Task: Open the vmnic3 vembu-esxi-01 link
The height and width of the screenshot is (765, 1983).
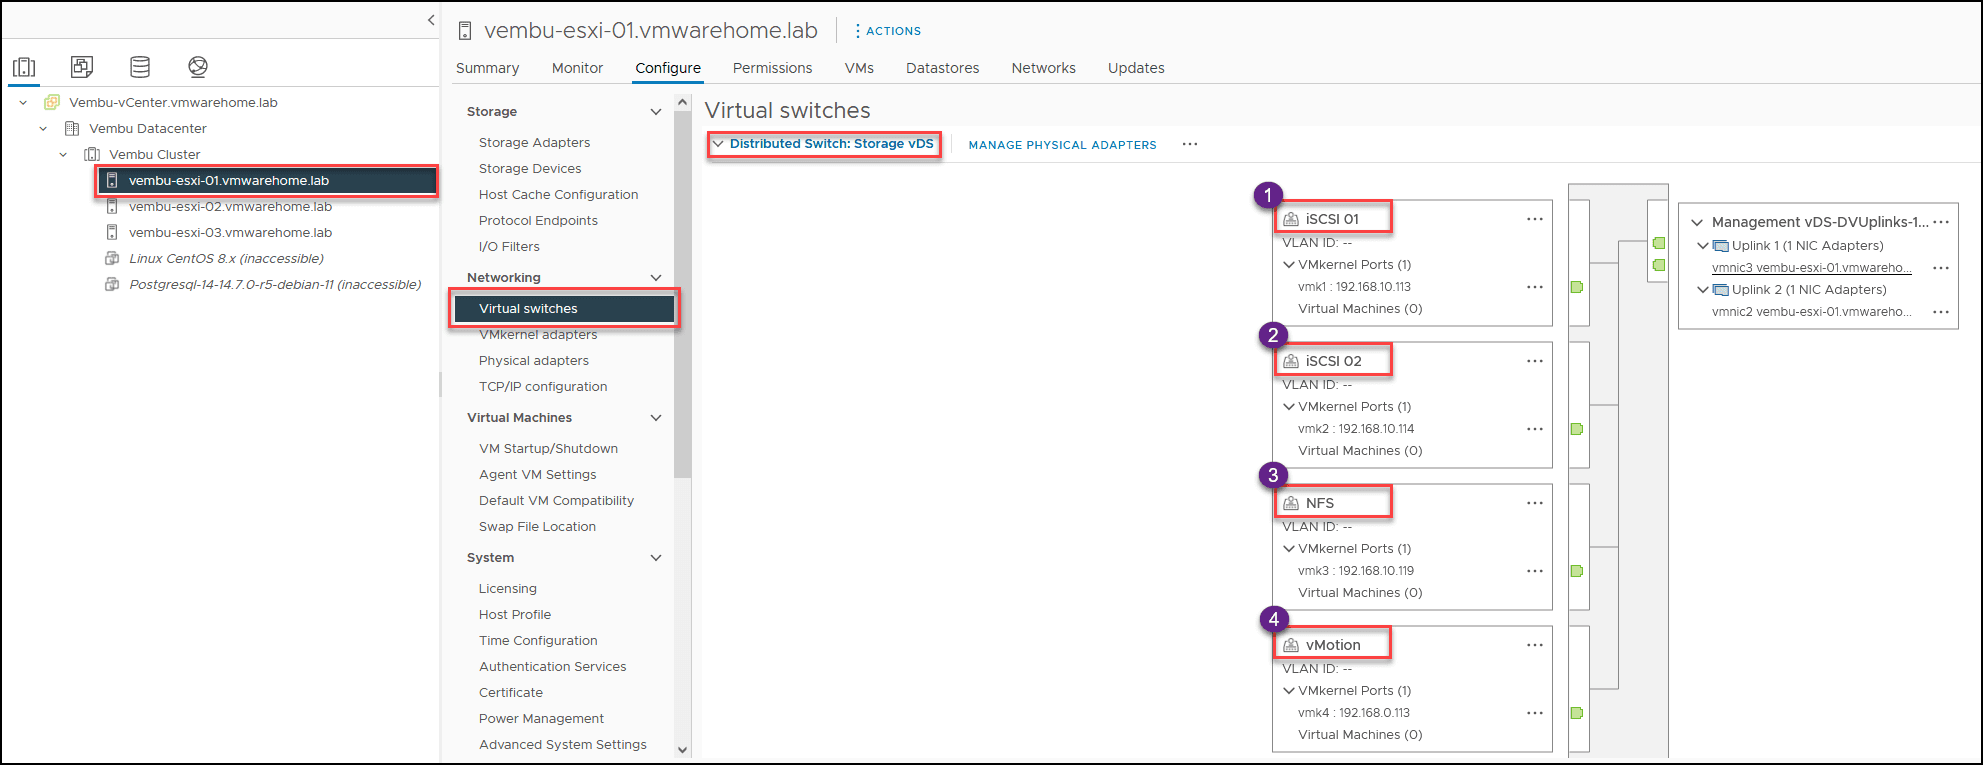Action: point(1811,268)
